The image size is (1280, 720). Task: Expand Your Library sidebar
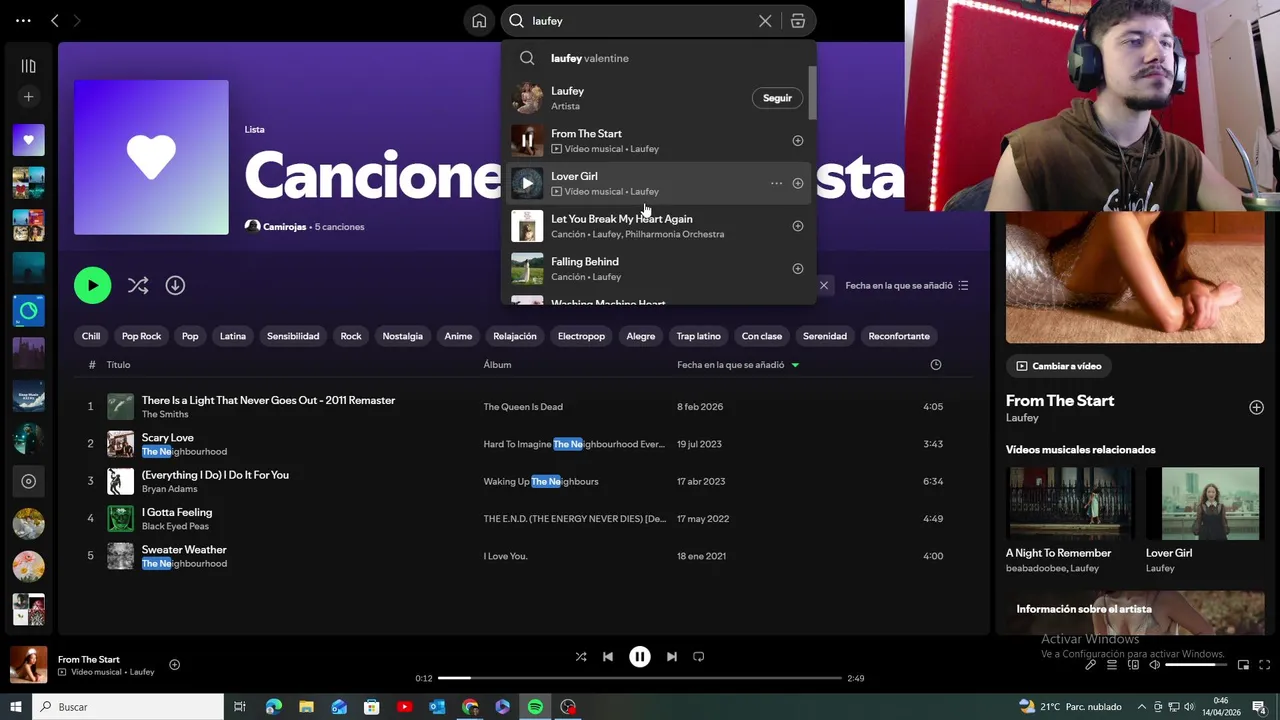(x=28, y=66)
